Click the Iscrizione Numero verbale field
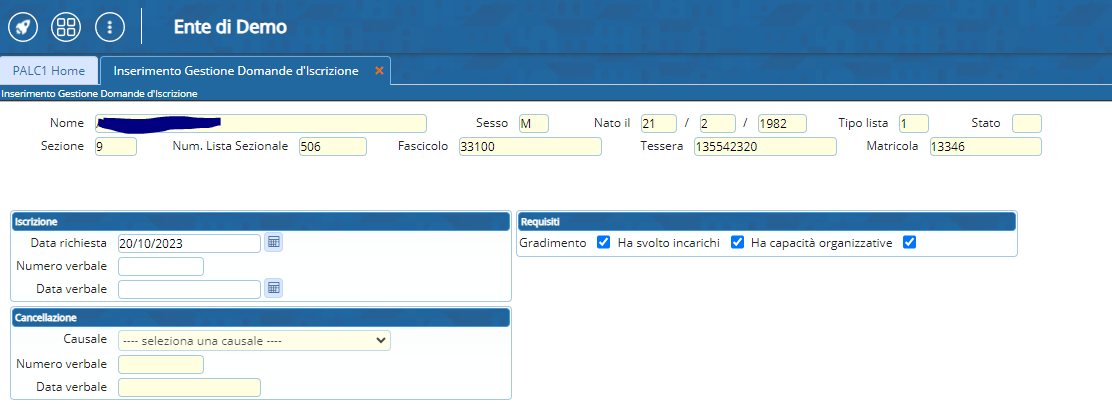The height and width of the screenshot is (407, 1112). (160, 266)
